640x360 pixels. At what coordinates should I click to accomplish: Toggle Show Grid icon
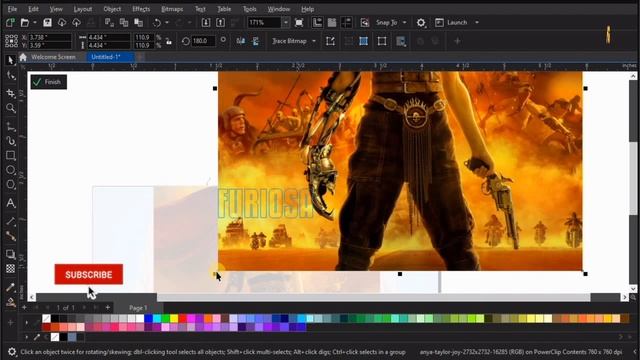(332, 22)
